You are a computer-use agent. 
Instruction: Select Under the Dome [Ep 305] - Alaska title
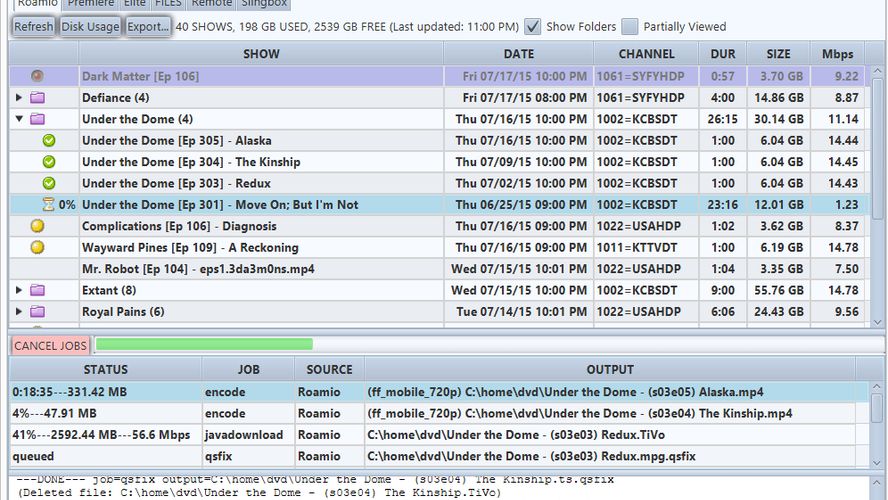(177, 140)
